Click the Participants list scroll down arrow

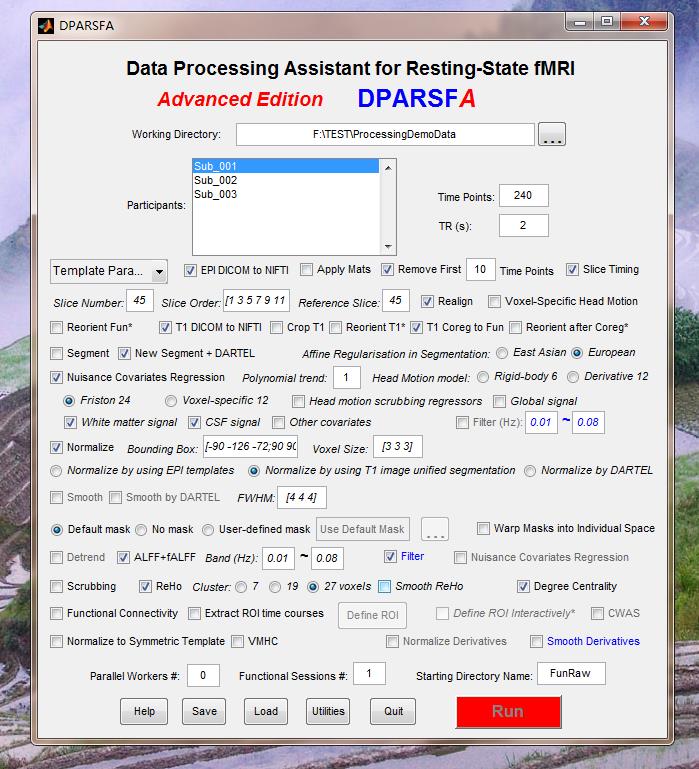click(388, 246)
